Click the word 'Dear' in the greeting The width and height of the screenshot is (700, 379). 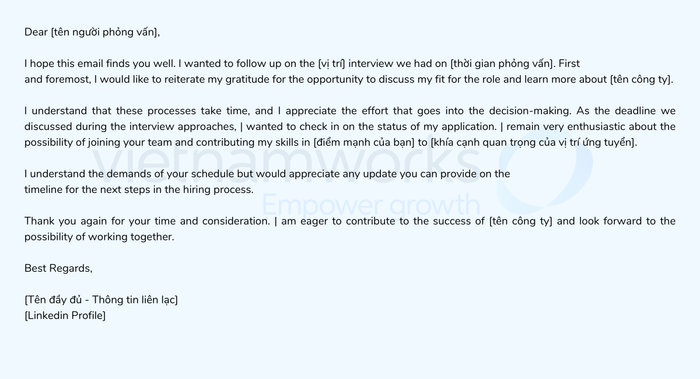pos(36,32)
